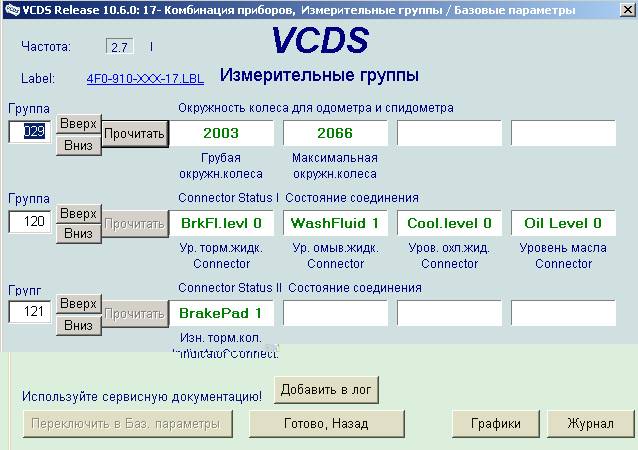Select the value 2003 field
638x450 pixels.
[221, 133]
